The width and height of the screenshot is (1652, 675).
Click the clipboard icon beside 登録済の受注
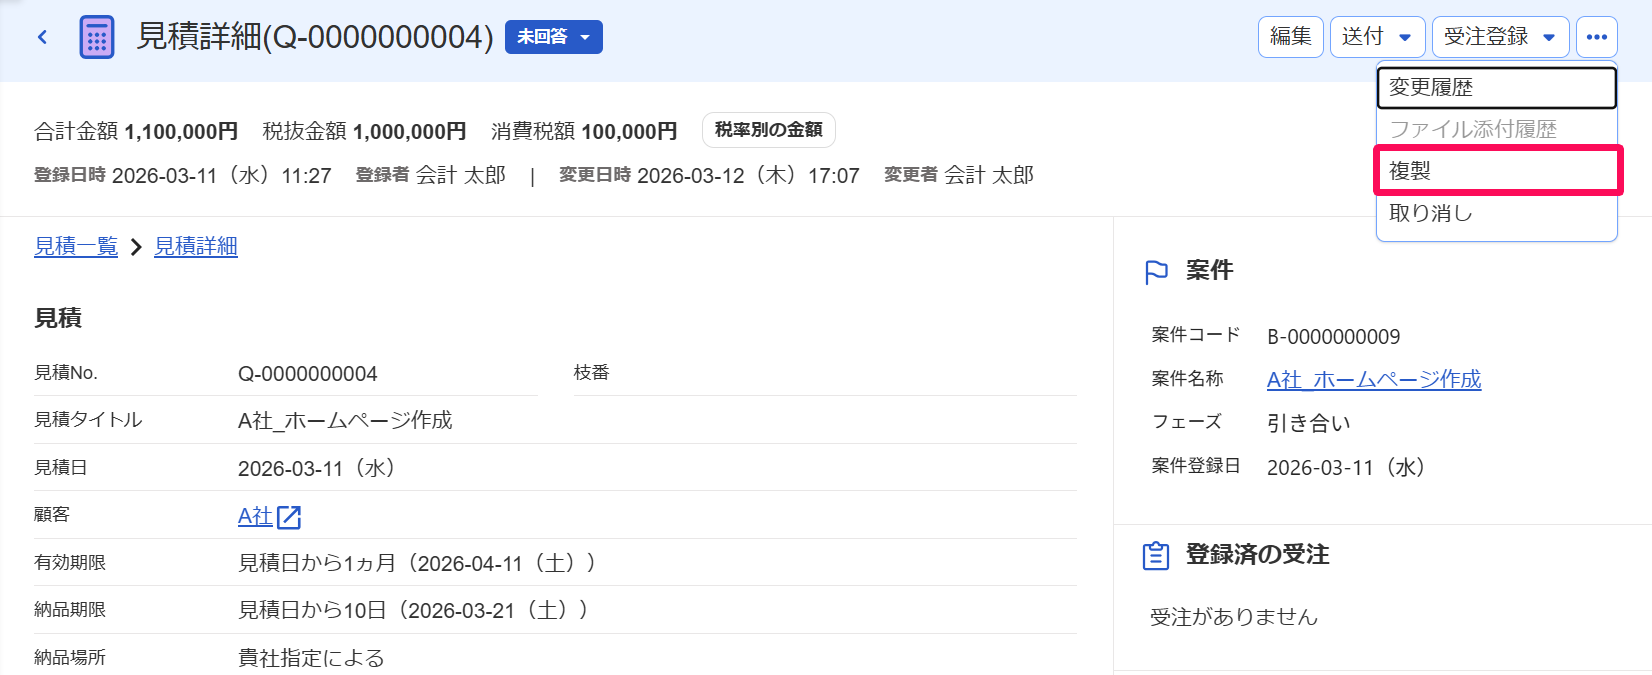1156,555
